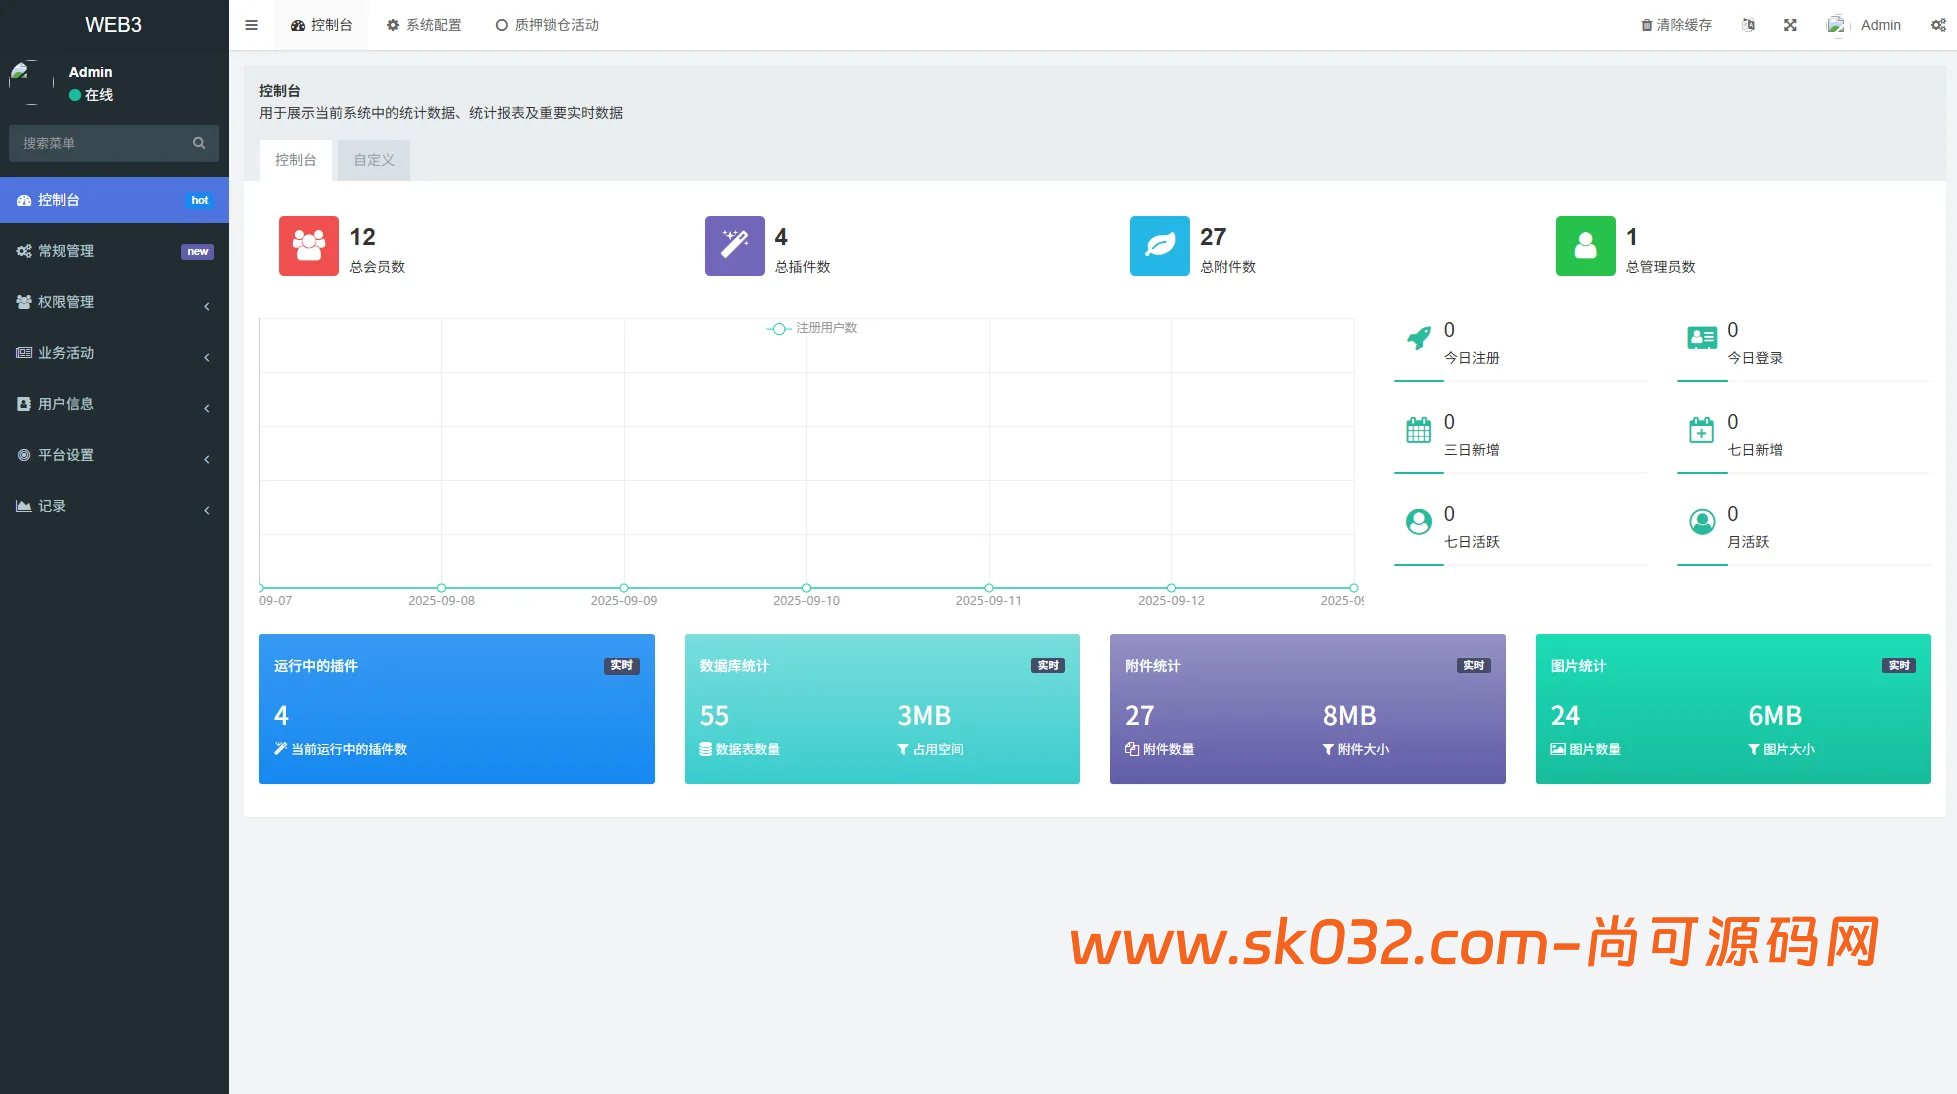
Task: Click the green administrators user icon
Action: pos(1585,246)
